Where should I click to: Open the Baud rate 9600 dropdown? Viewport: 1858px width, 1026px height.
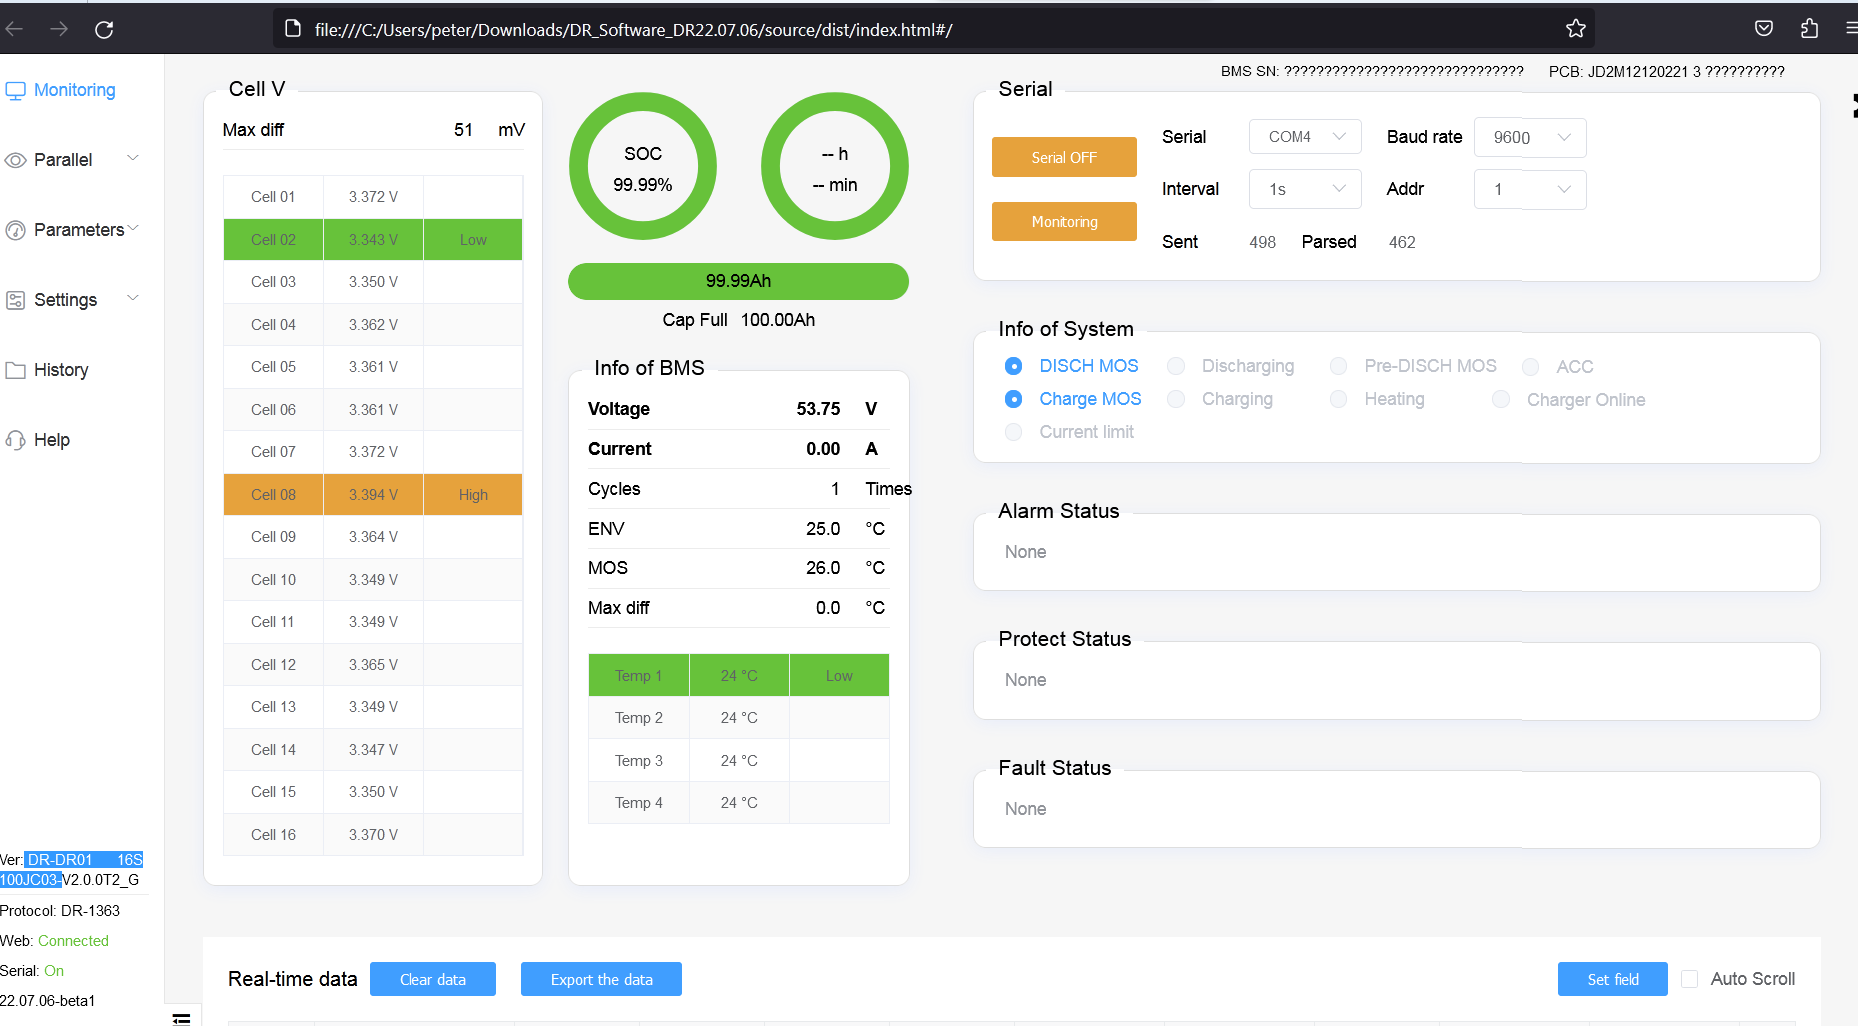1530,137
